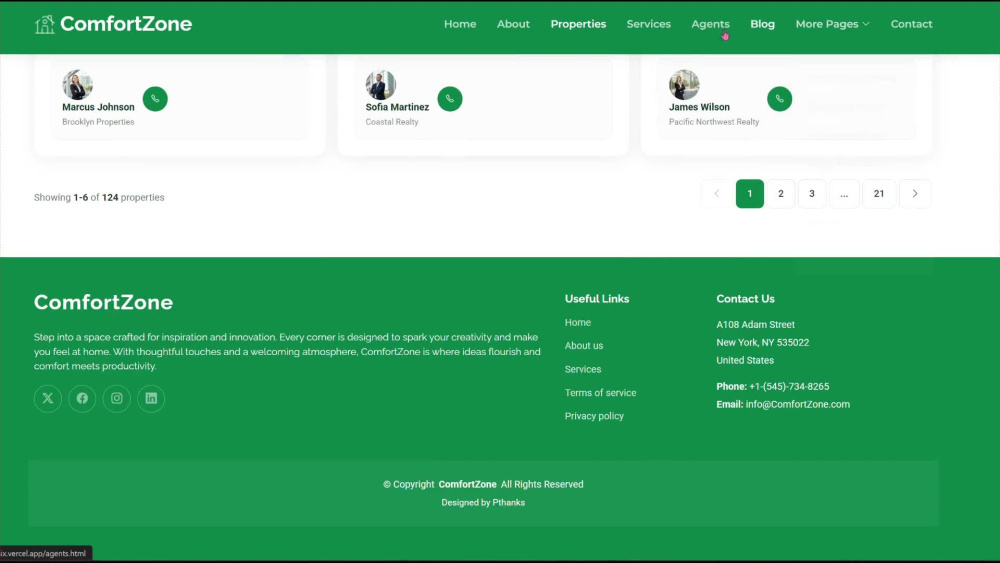
Task: Select pagination page 3
Action: point(812,194)
